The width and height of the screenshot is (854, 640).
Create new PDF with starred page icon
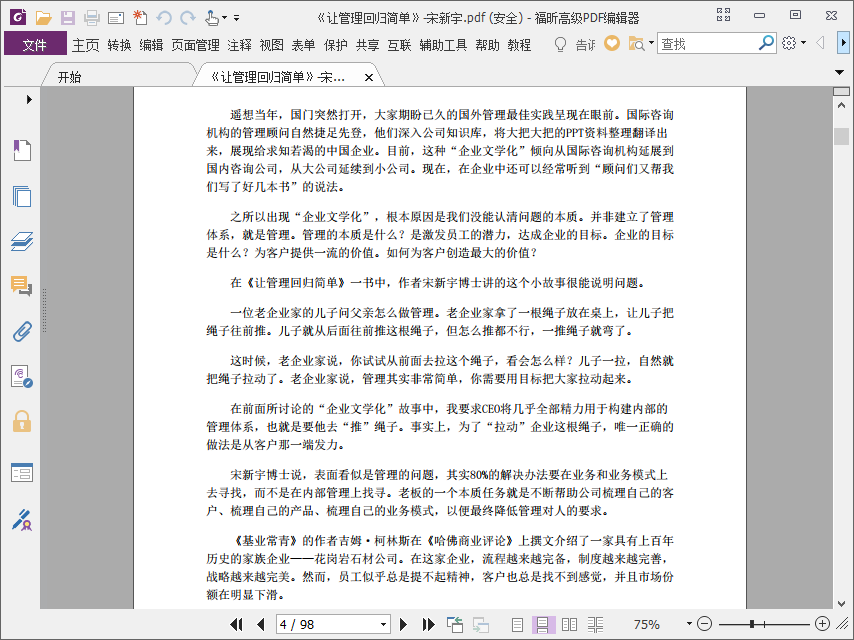tap(140, 17)
